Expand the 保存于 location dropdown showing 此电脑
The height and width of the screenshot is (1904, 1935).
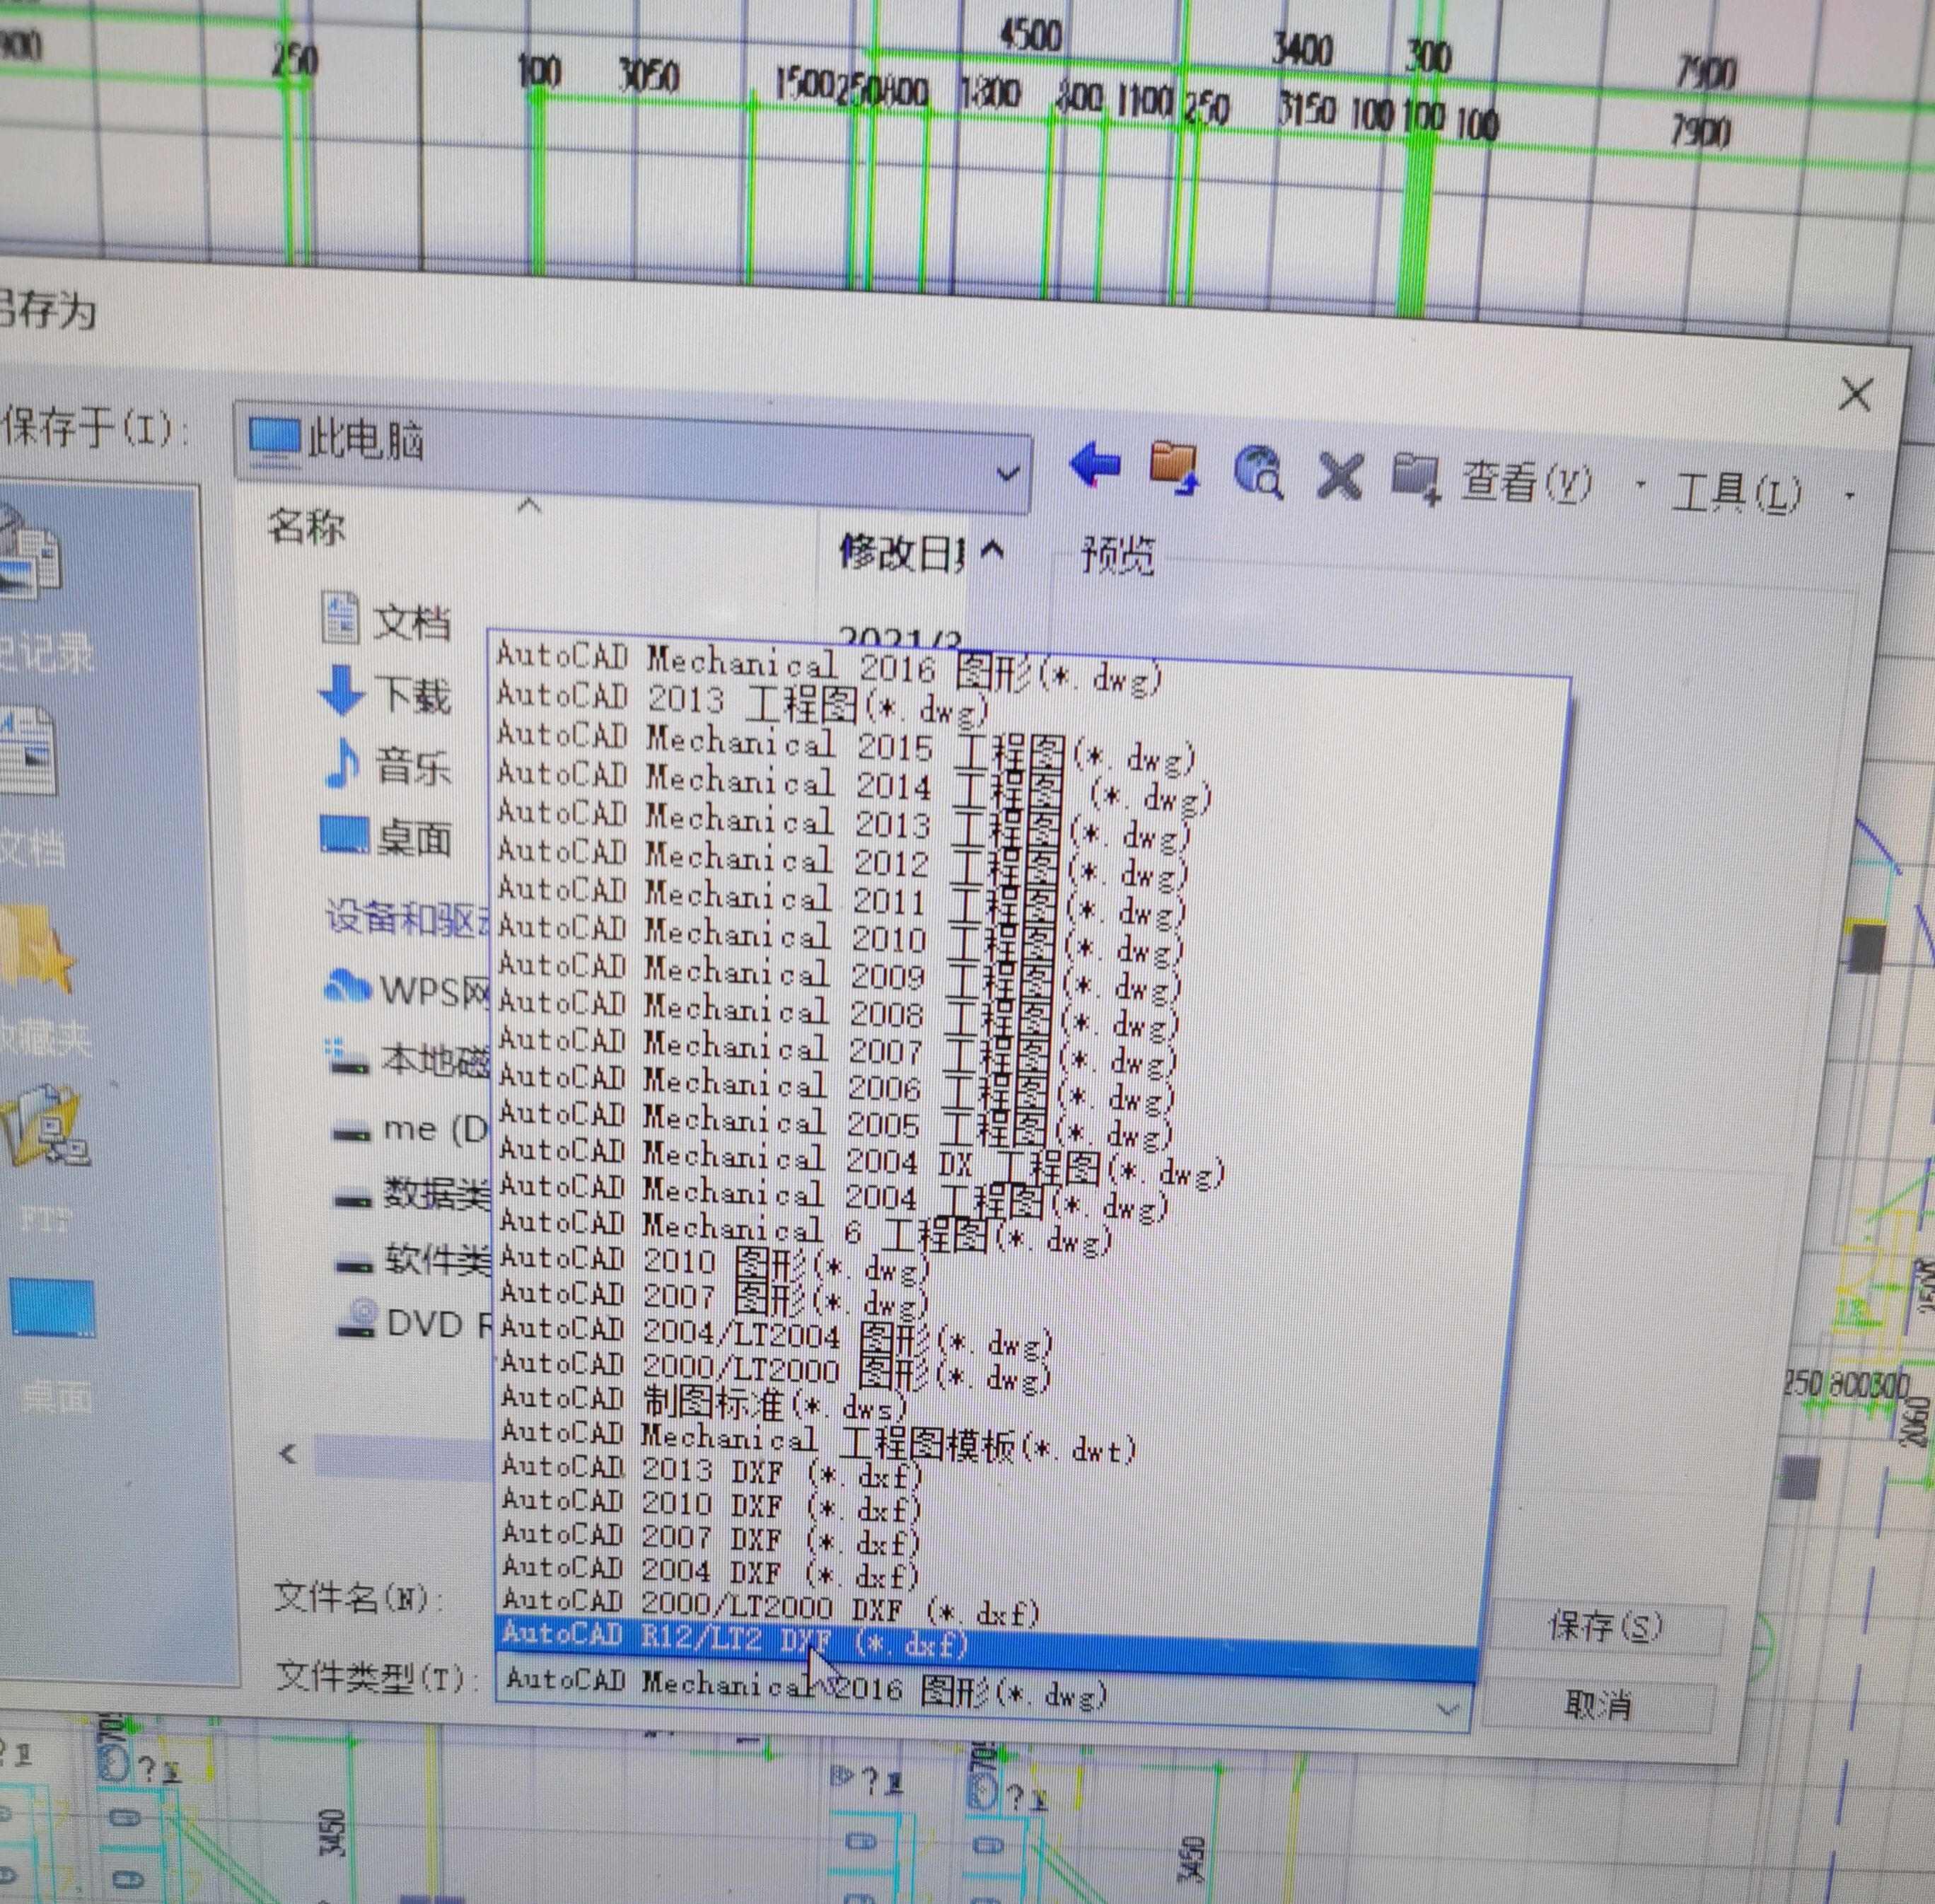coord(1008,474)
